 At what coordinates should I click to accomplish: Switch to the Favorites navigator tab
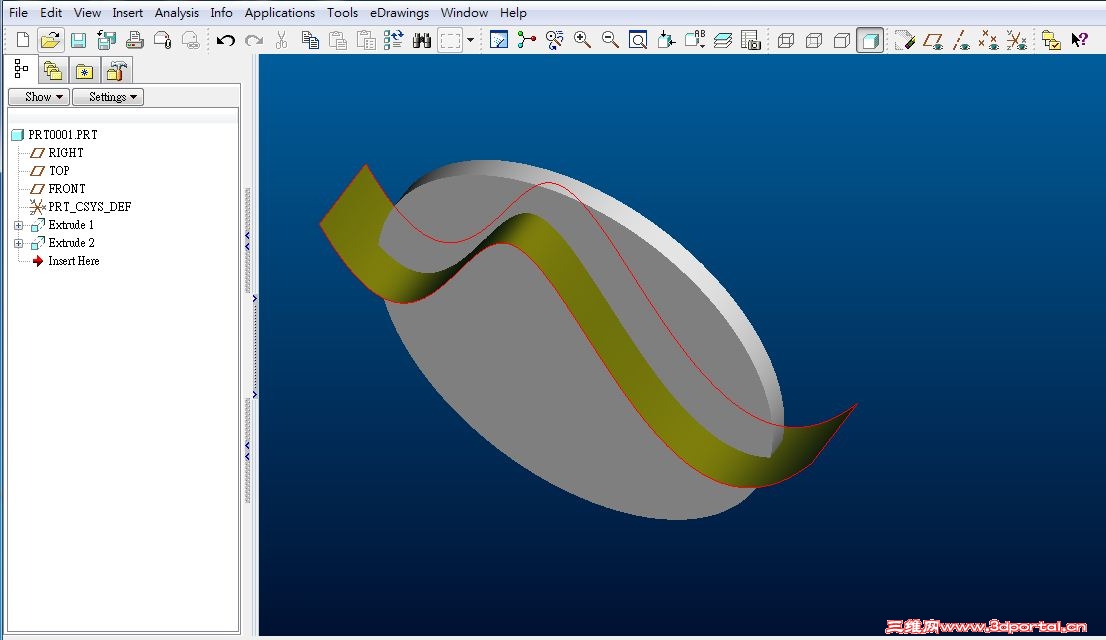point(85,71)
